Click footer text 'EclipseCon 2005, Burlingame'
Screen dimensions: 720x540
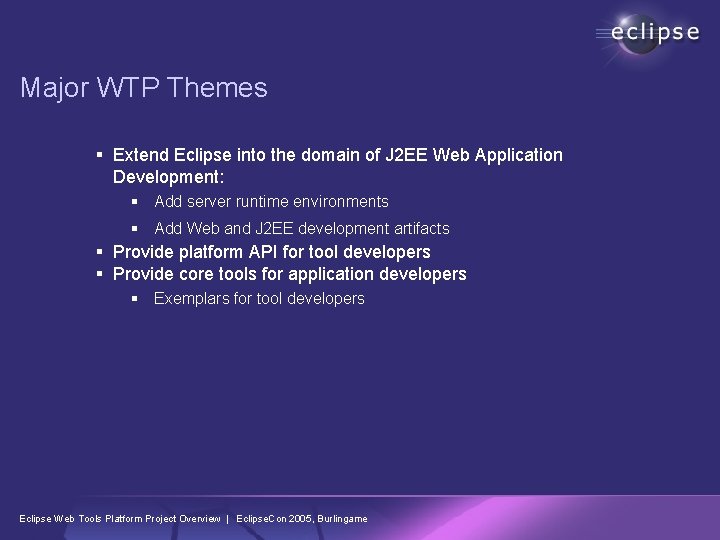tap(302, 518)
